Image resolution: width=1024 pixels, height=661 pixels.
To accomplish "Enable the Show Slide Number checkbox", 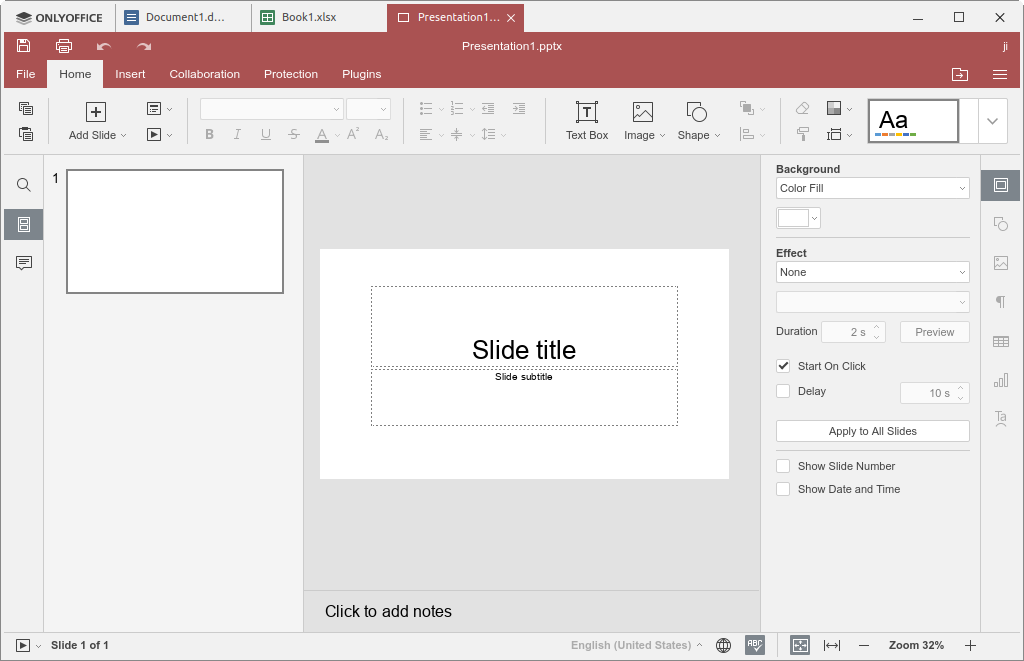I will 784,466.
